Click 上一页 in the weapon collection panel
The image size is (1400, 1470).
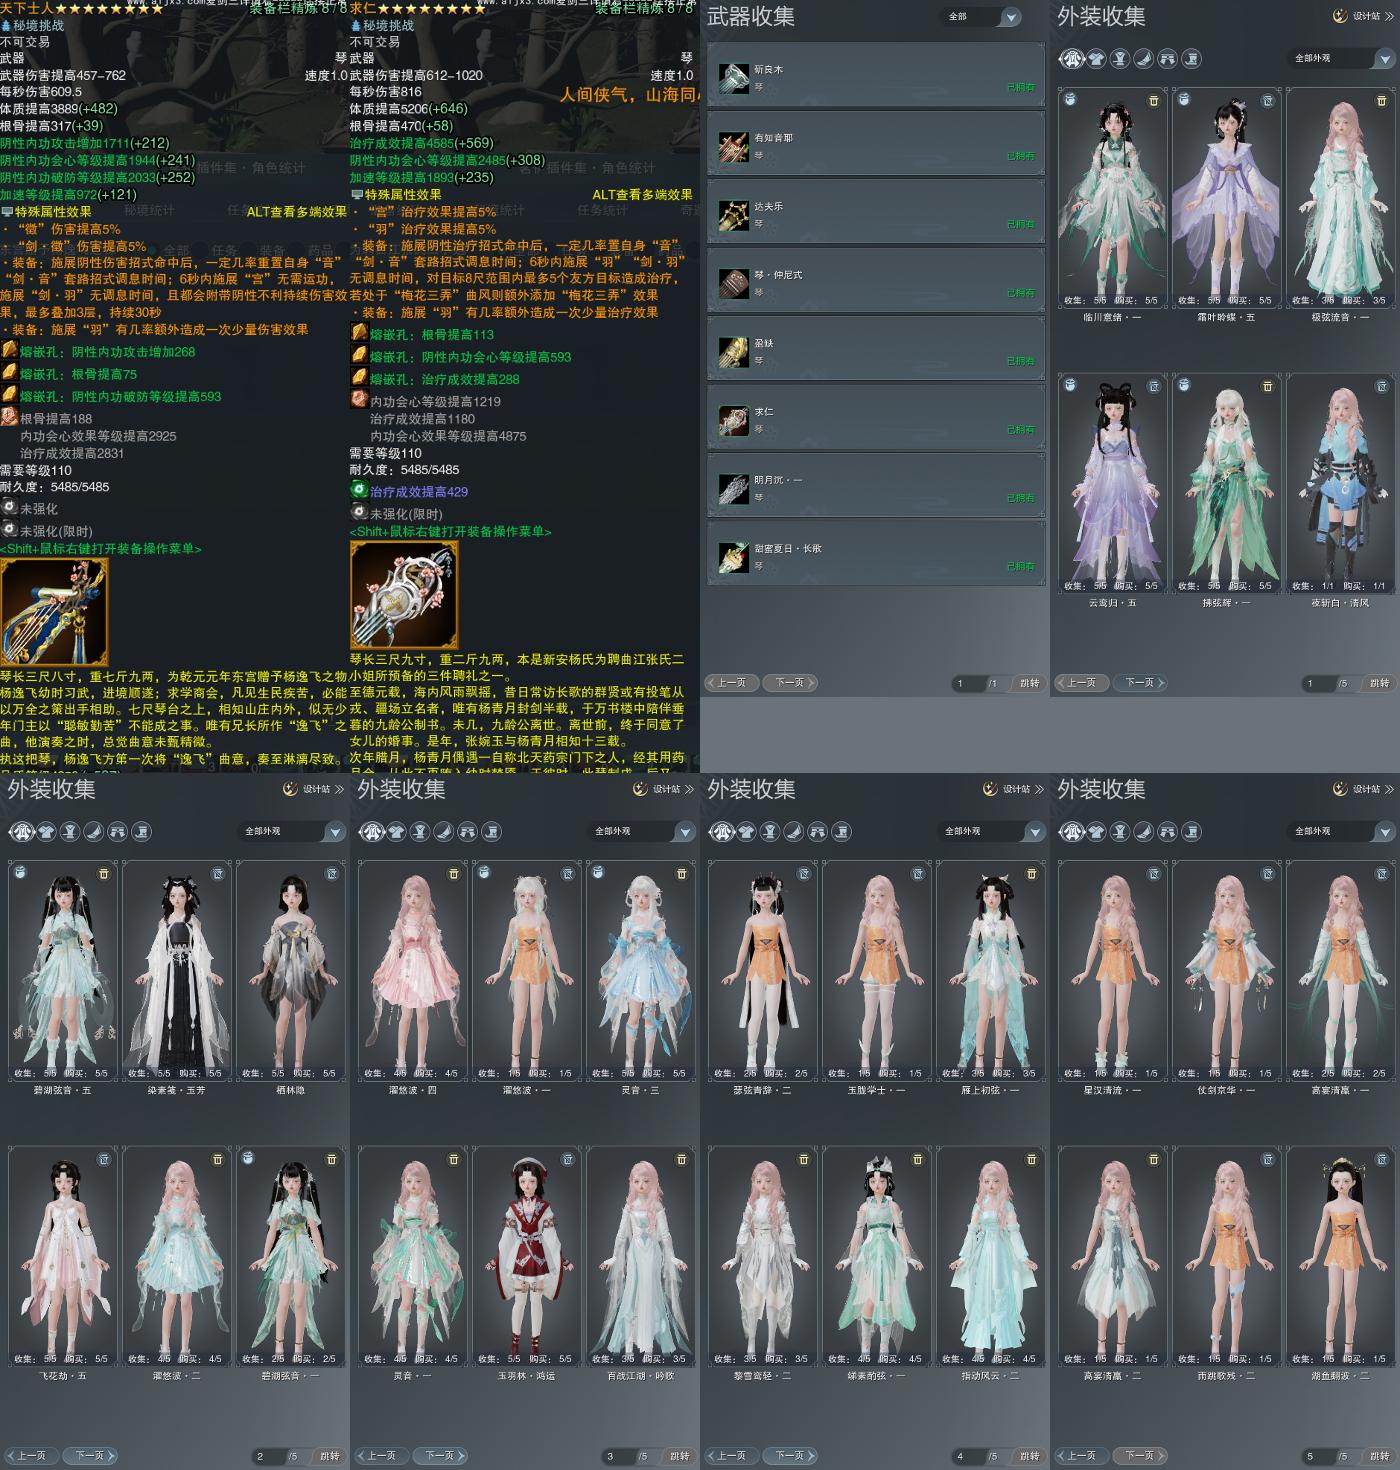(731, 683)
